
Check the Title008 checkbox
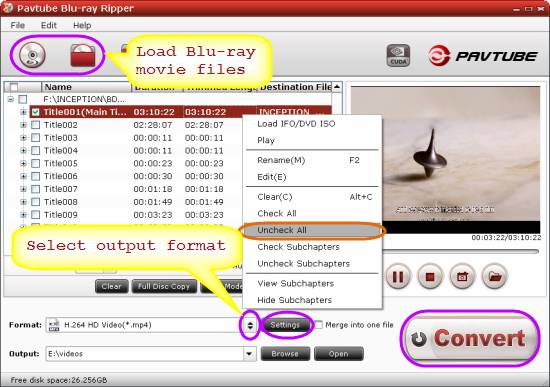click(35, 202)
